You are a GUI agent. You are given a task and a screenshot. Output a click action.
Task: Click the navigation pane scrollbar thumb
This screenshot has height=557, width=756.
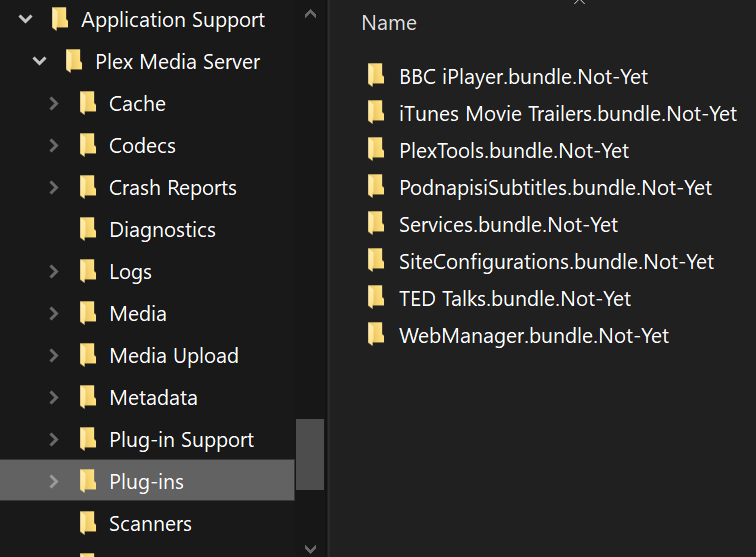tap(310, 454)
